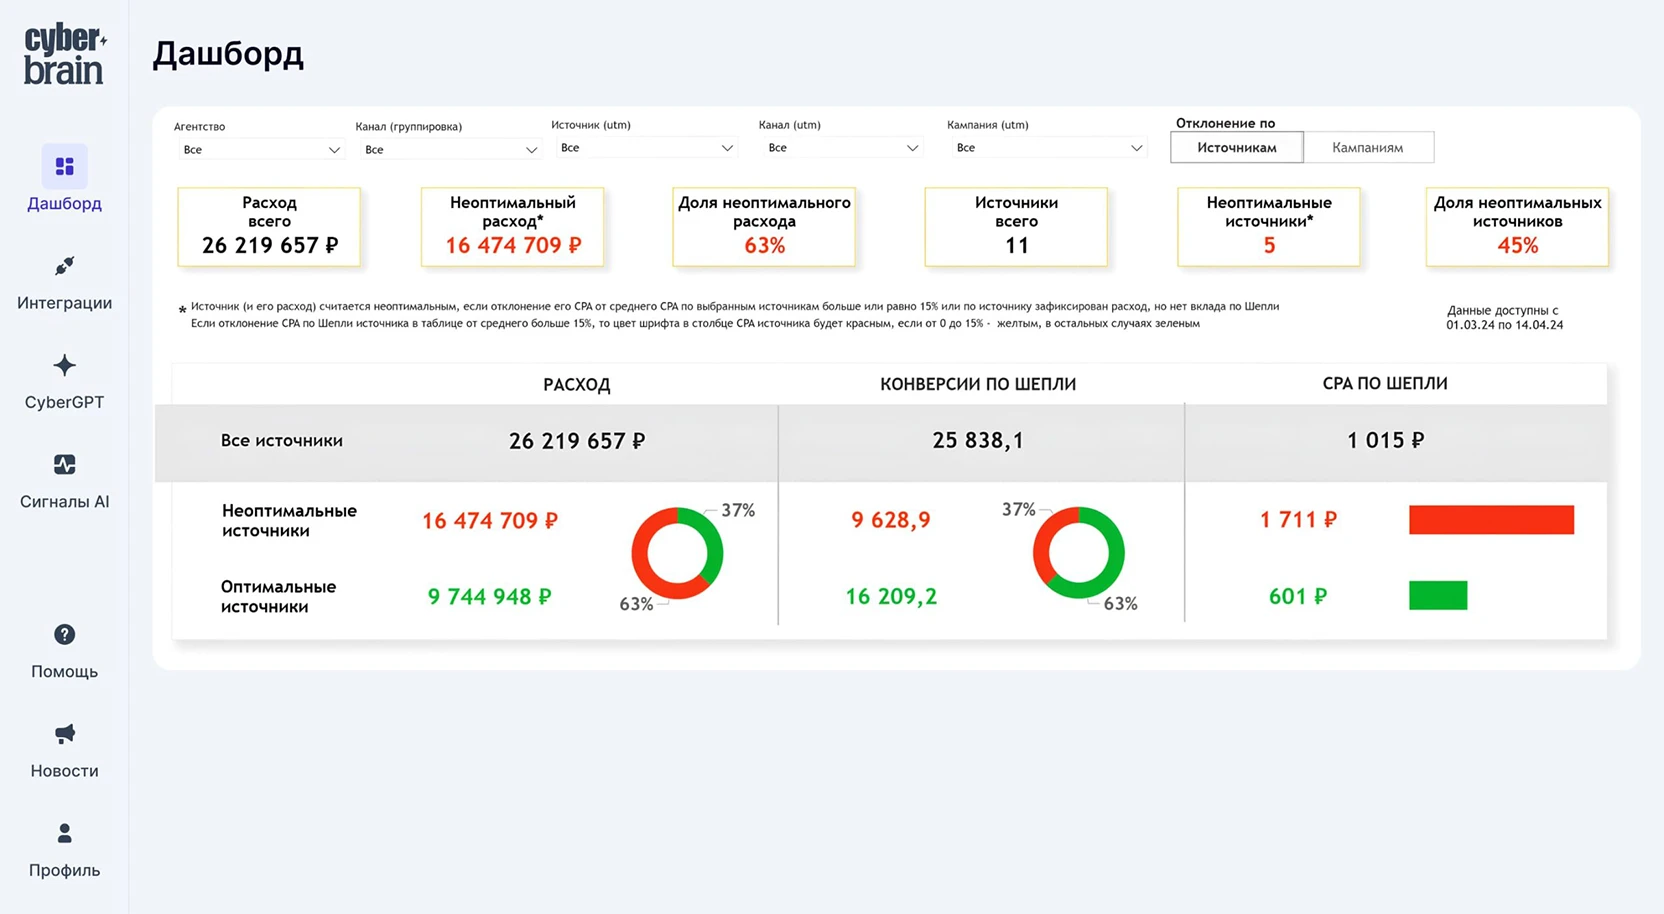Open the Дашборд sidebar icon
The height and width of the screenshot is (914, 1664).
(64, 166)
